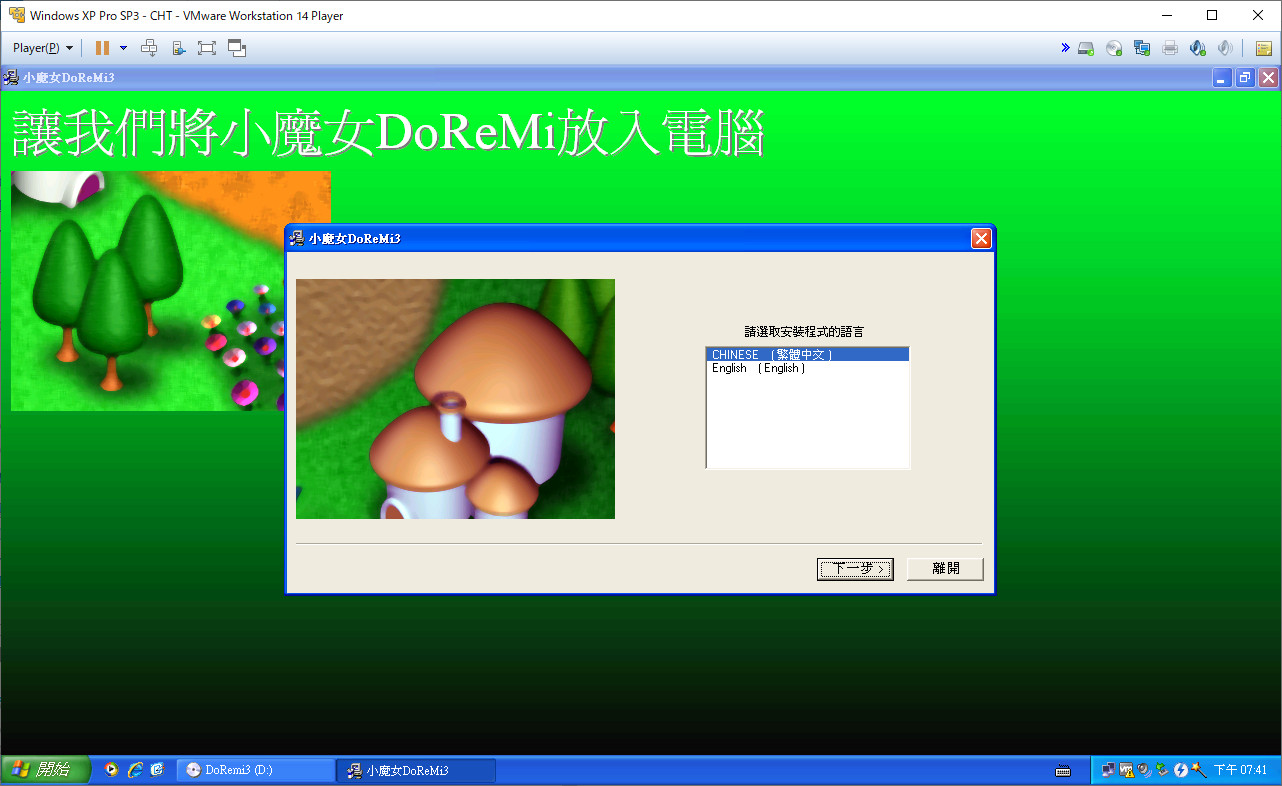Click the setup icon in the dialog title bar
Viewport: 1282px width, 786px height.
pos(297,238)
